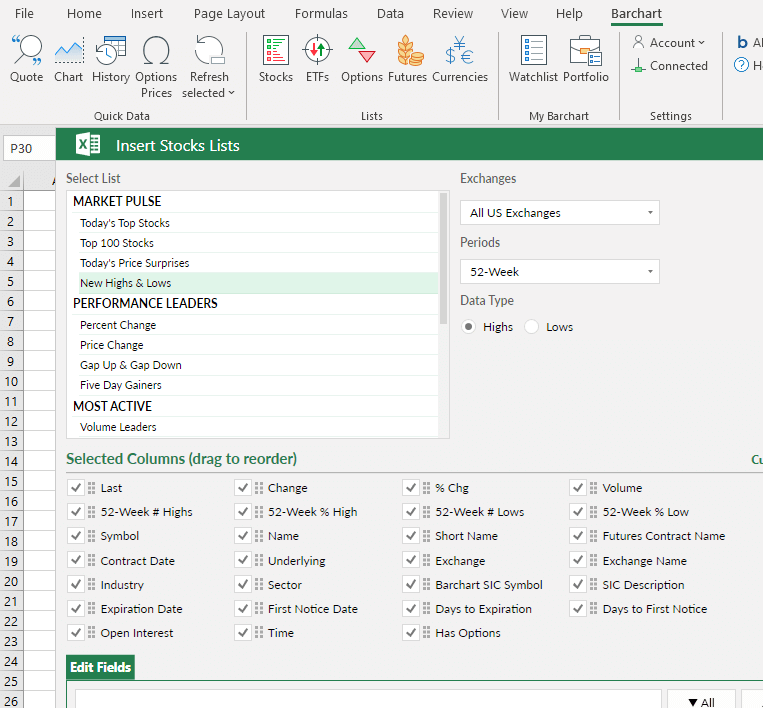This screenshot has width=764, height=708.
Task: Open the Page Layout tab
Action: click(229, 14)
